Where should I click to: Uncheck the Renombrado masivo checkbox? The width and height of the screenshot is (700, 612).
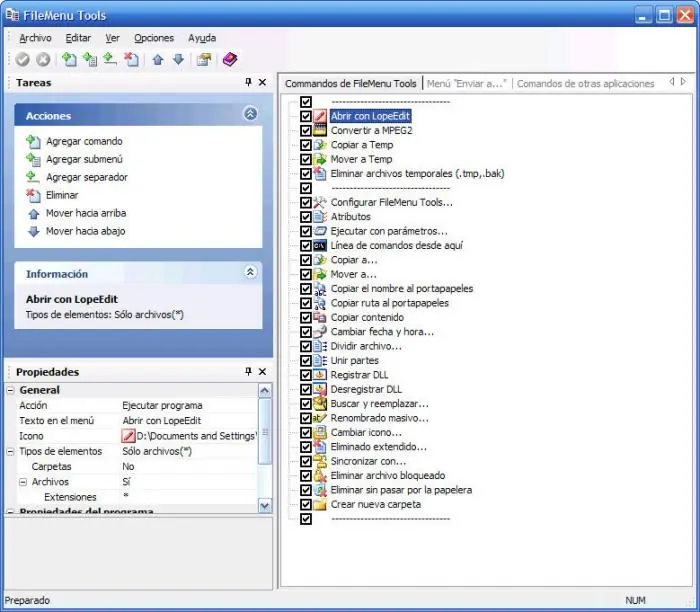pos(306,418)
